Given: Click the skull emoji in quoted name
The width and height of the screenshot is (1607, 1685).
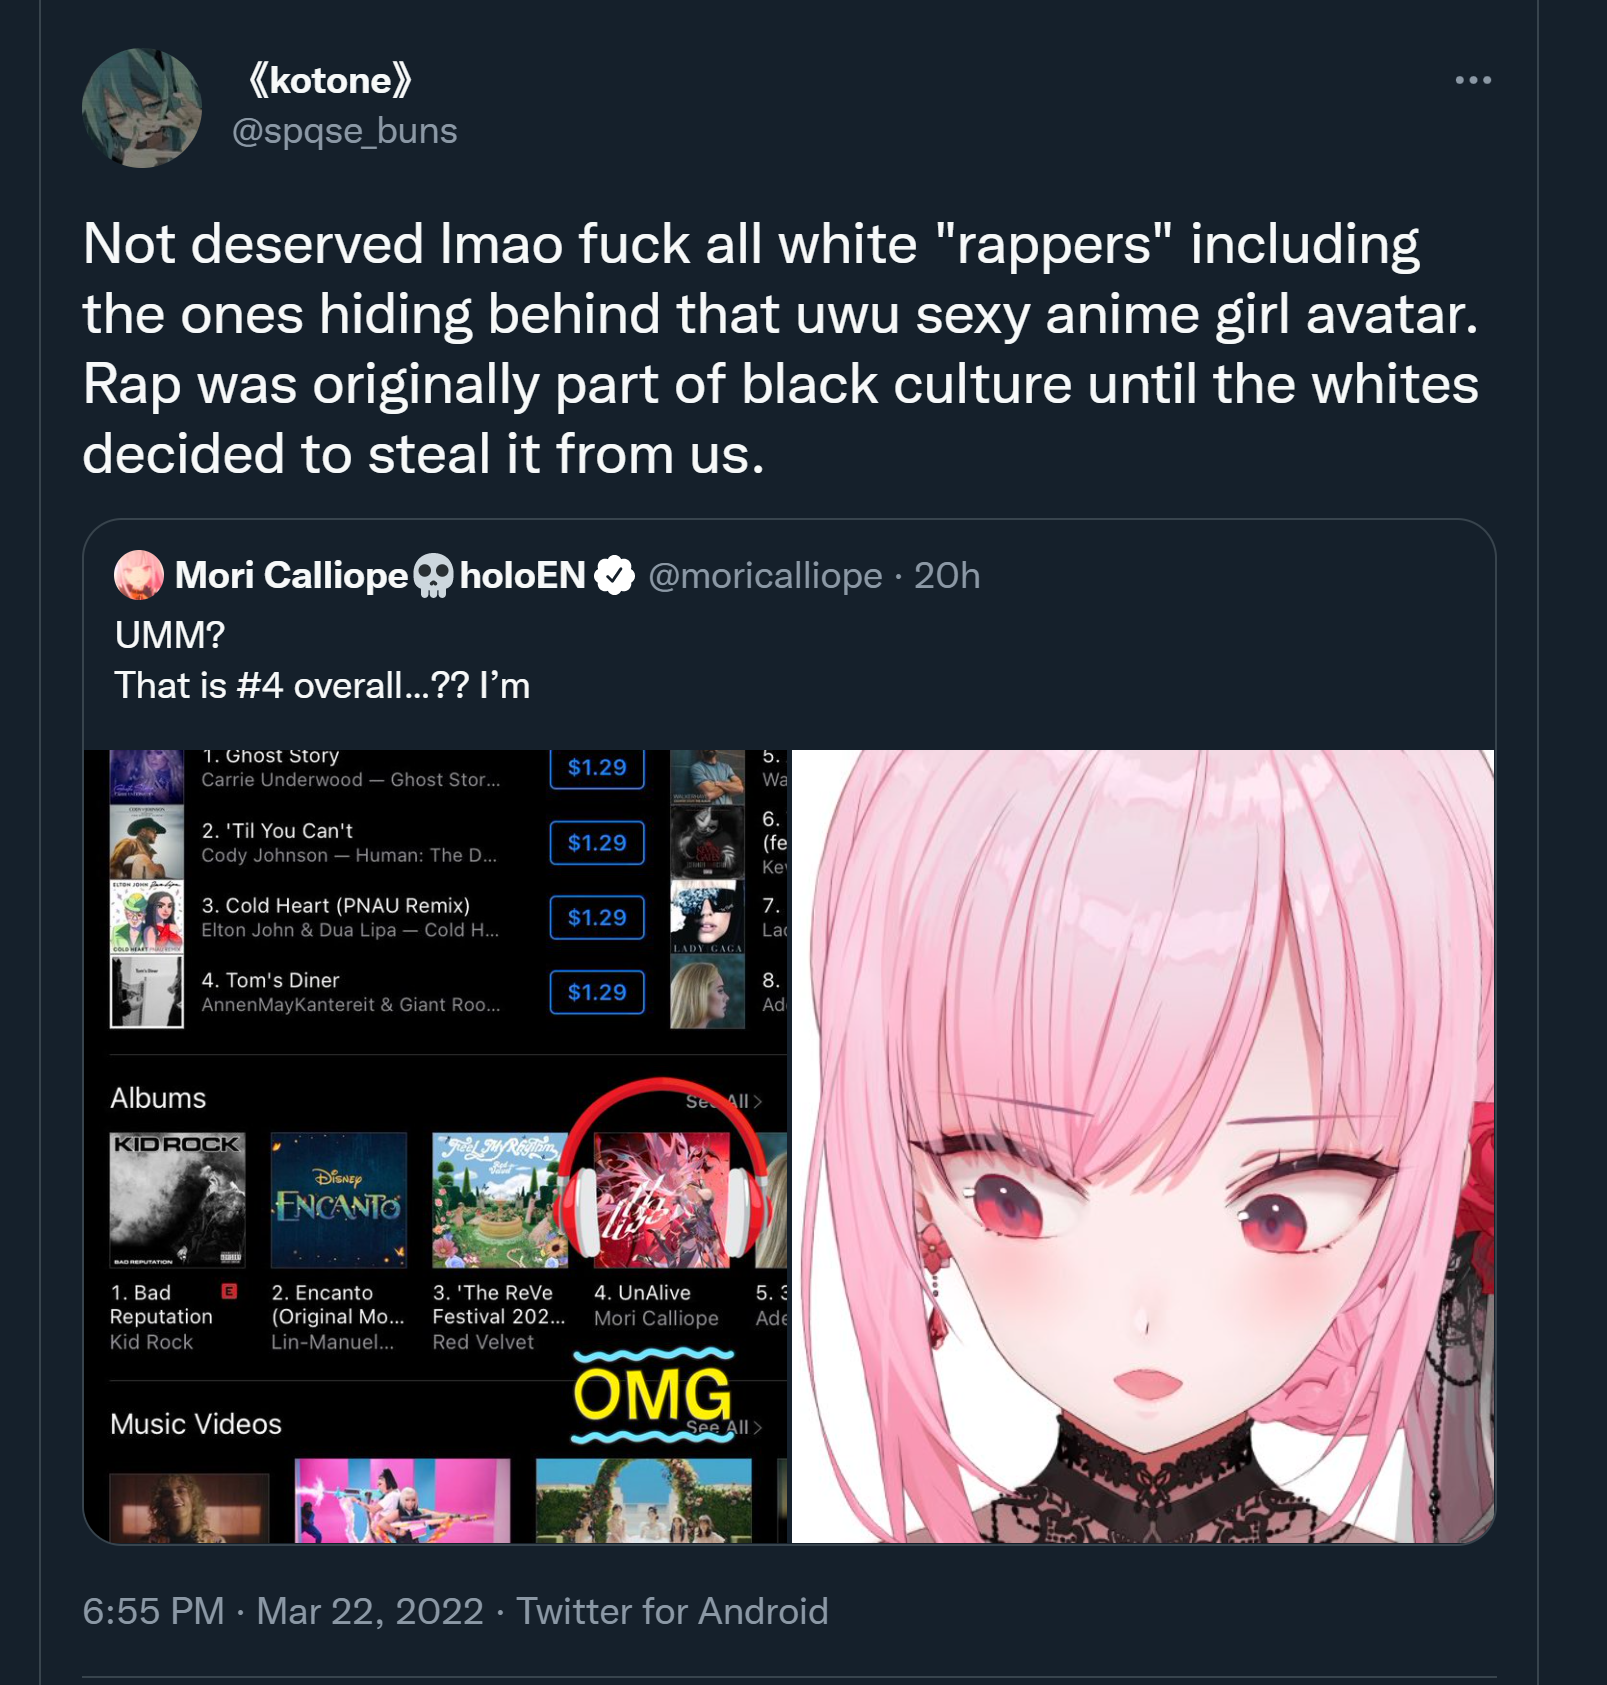Looking at the screenshot, I should 433,575.
